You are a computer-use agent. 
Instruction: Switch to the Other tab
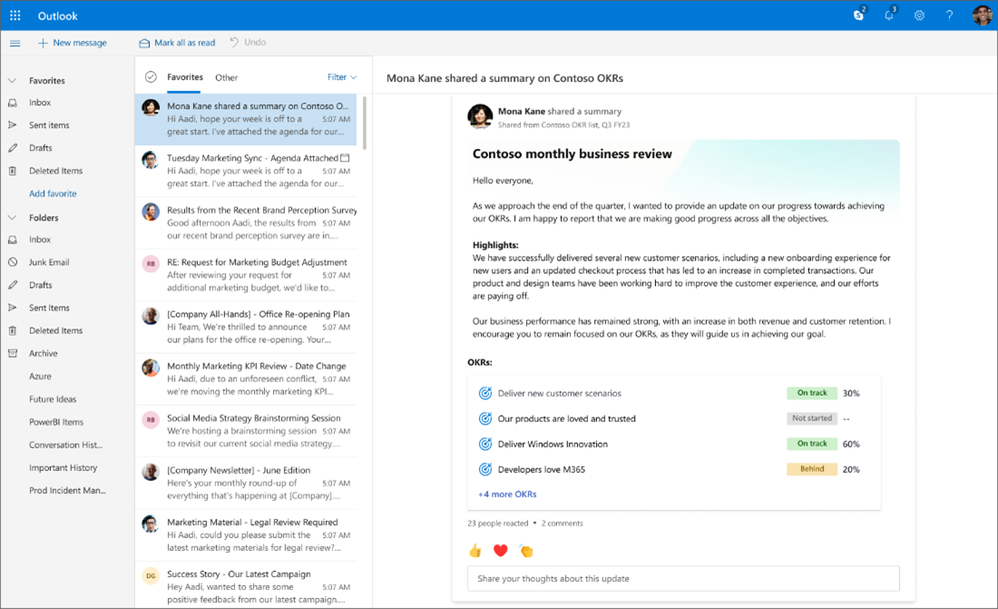226,78
